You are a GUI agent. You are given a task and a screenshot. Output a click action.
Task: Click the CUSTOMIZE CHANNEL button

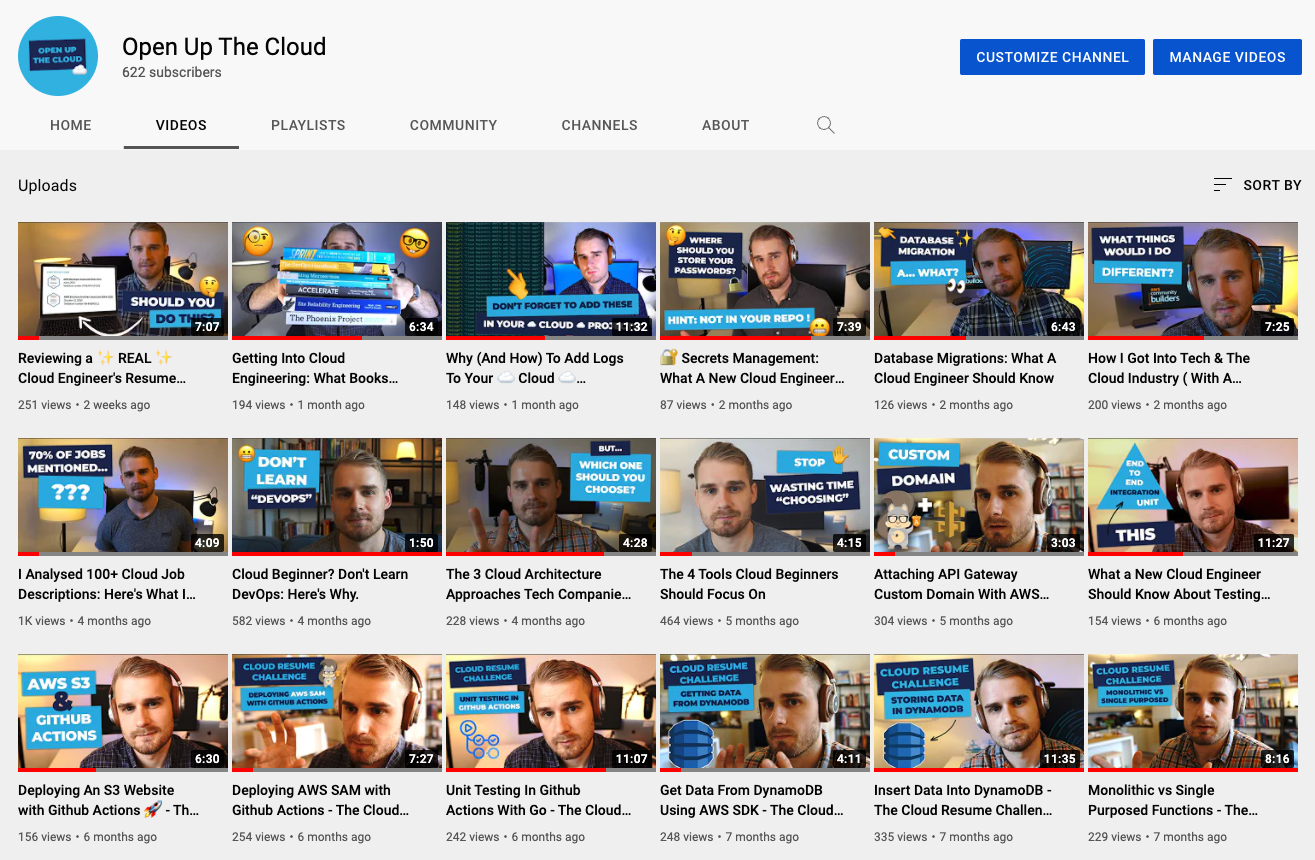[1052, 56]
